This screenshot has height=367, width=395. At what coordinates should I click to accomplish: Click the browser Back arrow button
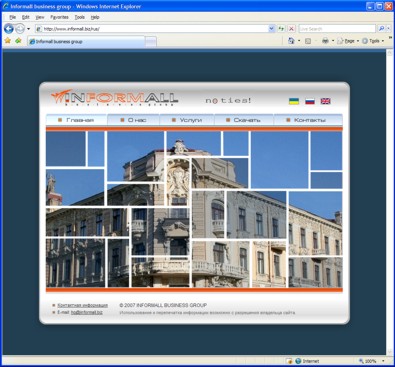click(9, 29)
